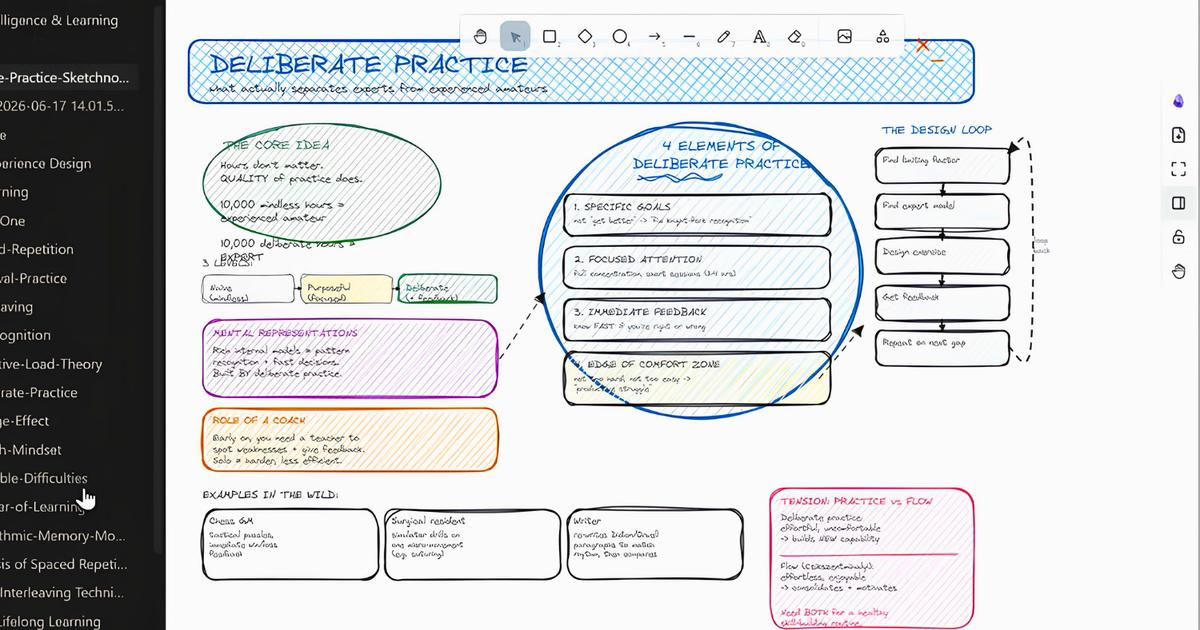Screen dimensions: 1200x630
Task: Select the Diamond shape tool
Action: tap(585, 37)
